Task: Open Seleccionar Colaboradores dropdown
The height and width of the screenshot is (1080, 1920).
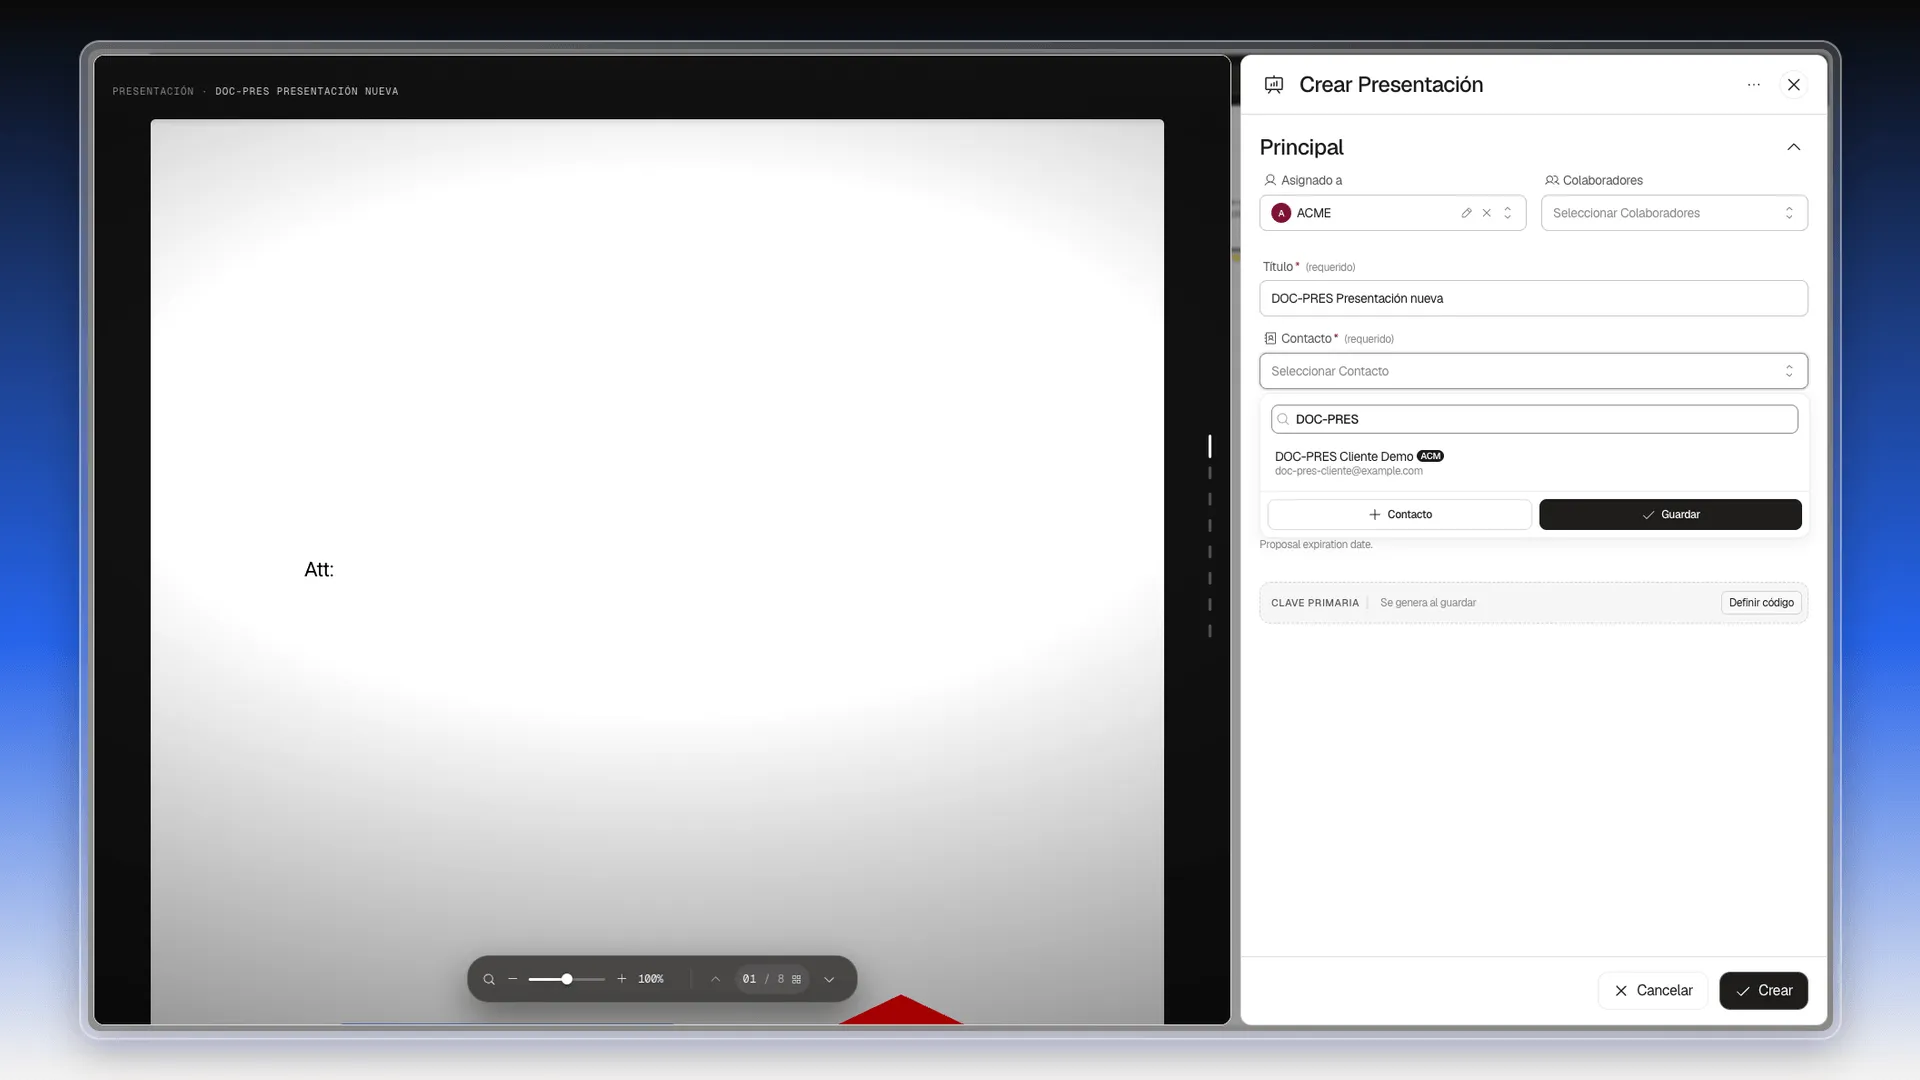Action: [1674, 213]
